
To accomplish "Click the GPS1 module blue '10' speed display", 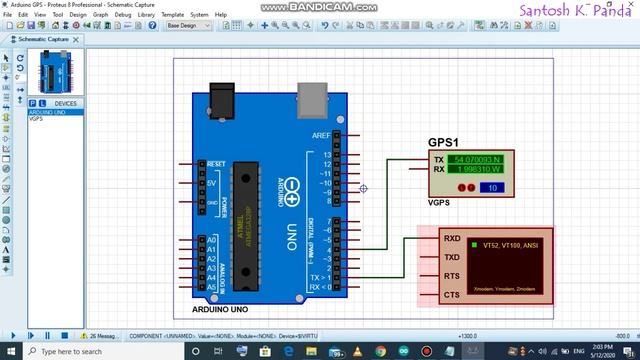I will pos(492,188).
